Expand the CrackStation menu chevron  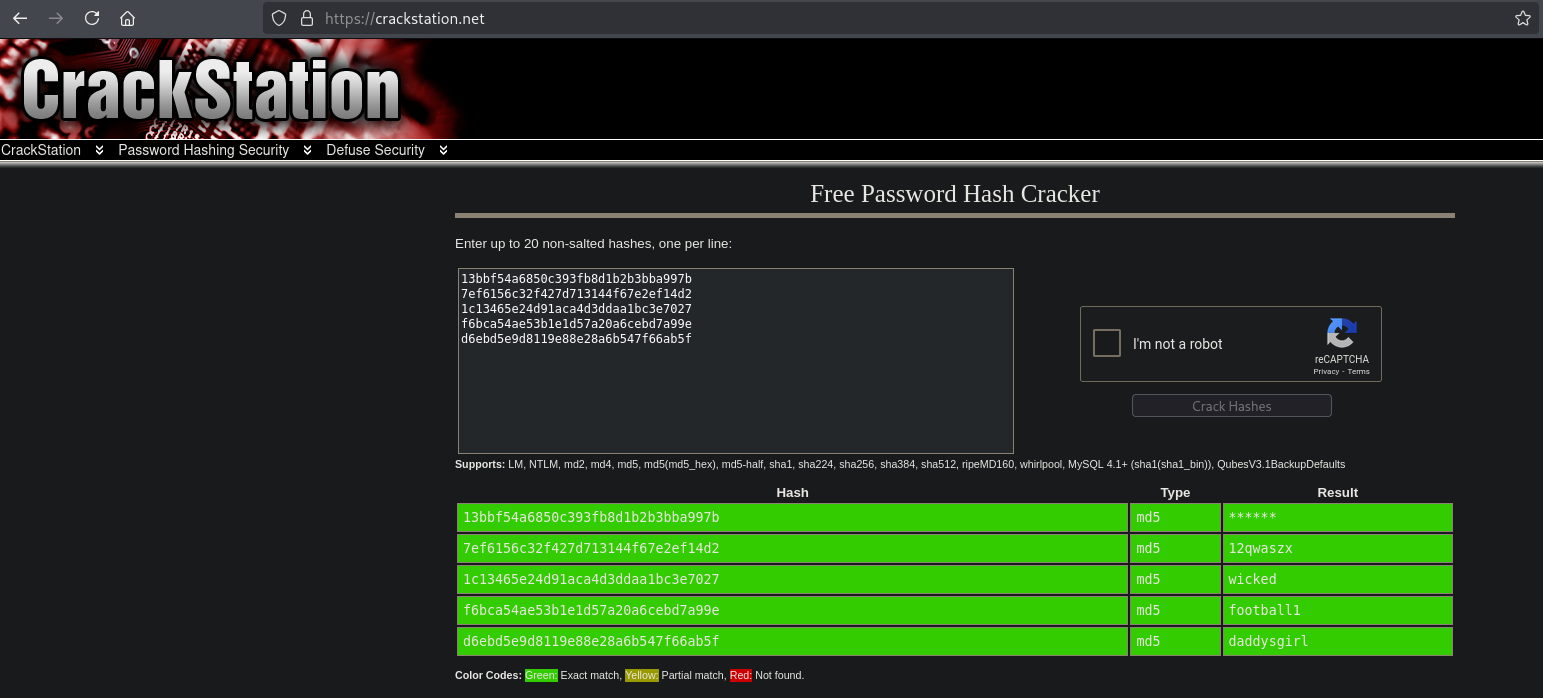(x=99, y=150)
